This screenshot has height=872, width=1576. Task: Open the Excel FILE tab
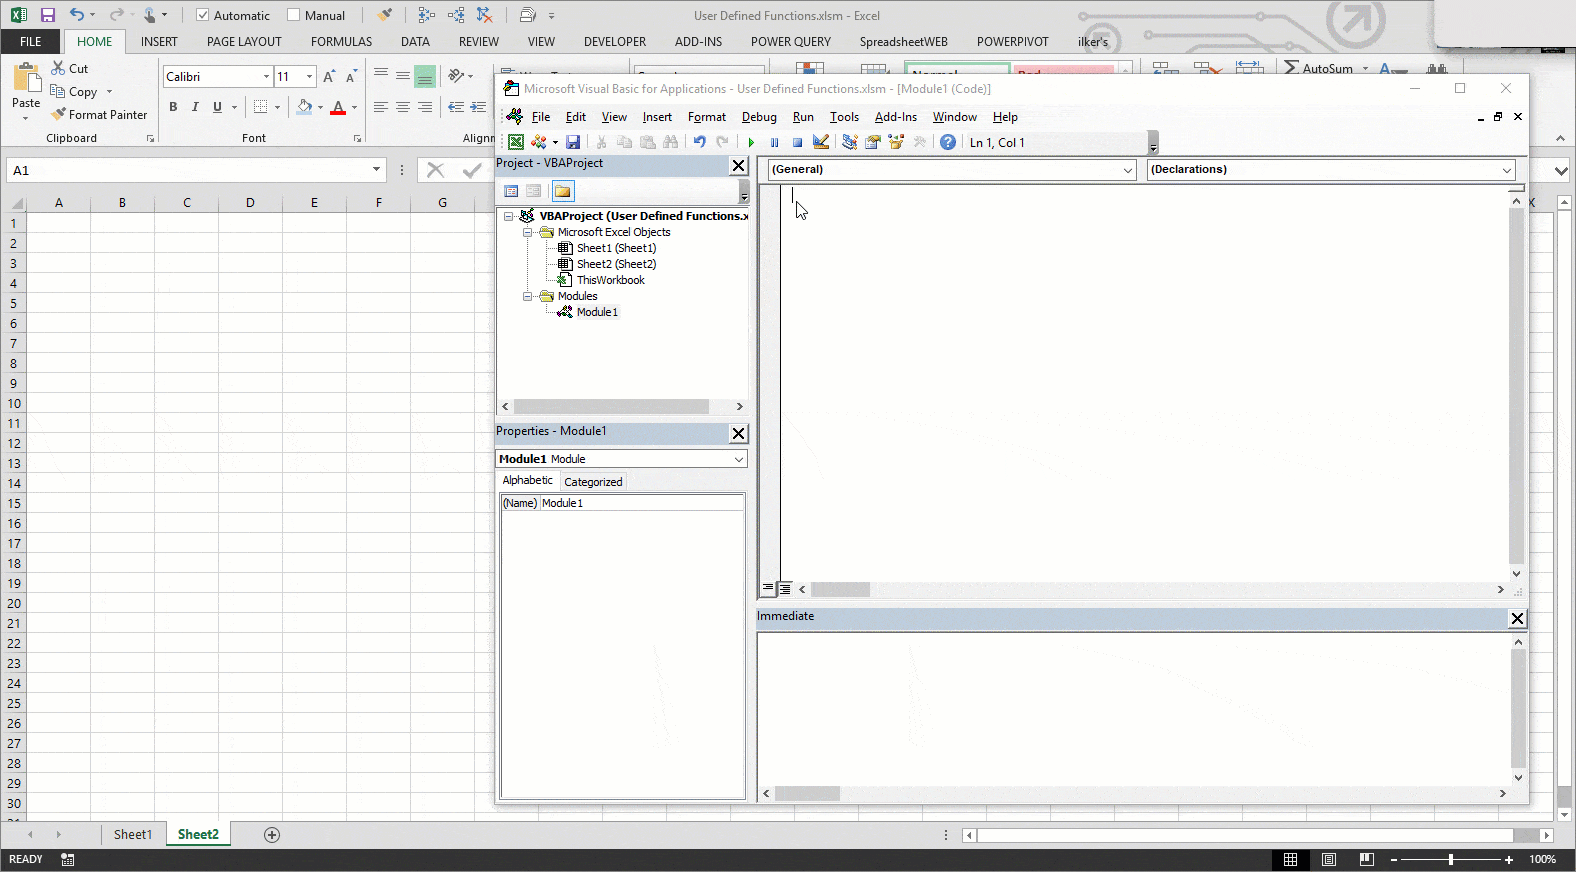tap(31, 42)
